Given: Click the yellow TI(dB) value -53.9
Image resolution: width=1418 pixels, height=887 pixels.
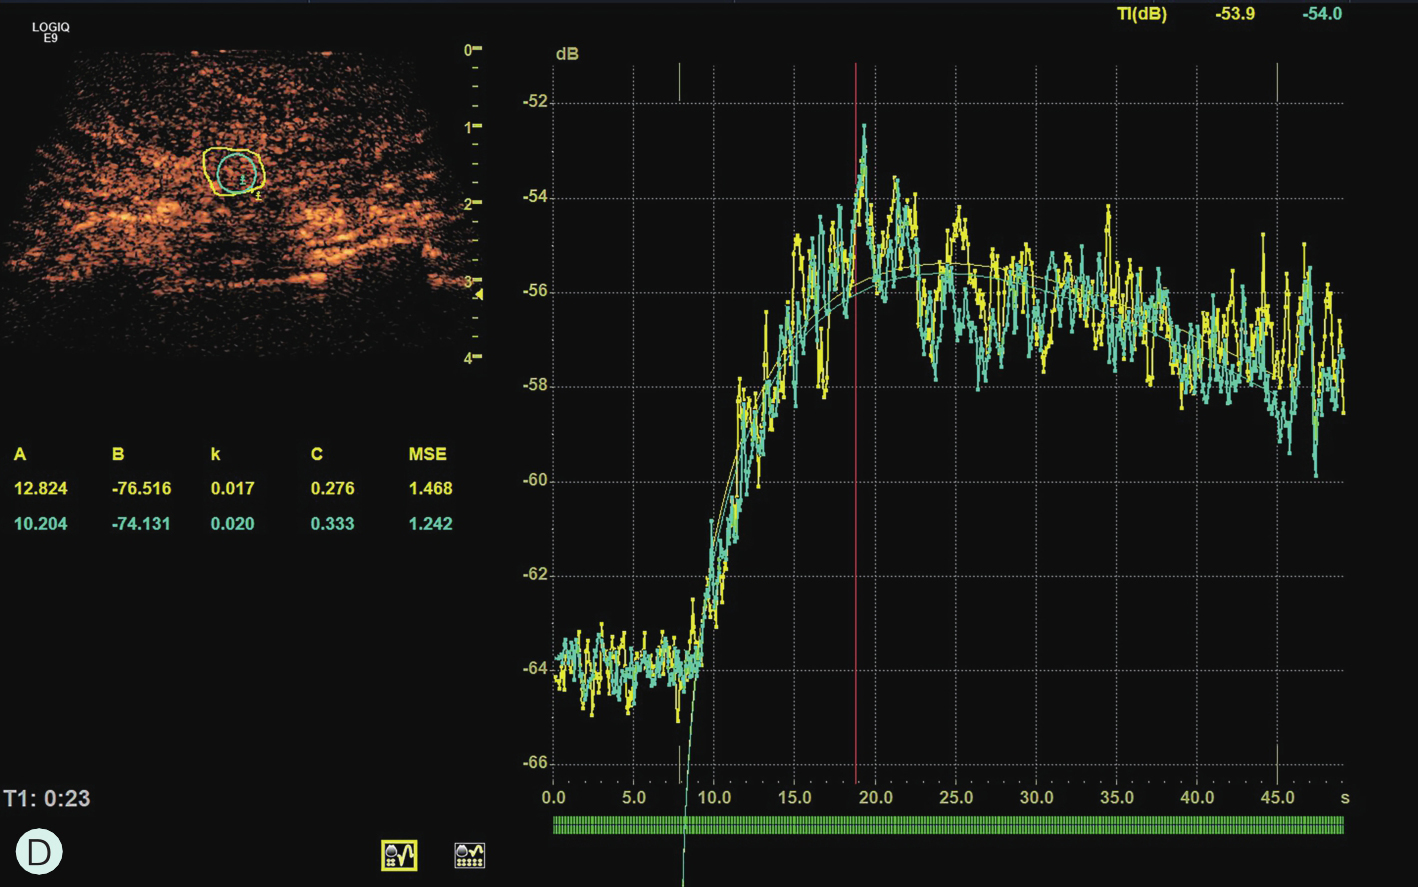Looking at the screenshot, I should [1235, 14].
